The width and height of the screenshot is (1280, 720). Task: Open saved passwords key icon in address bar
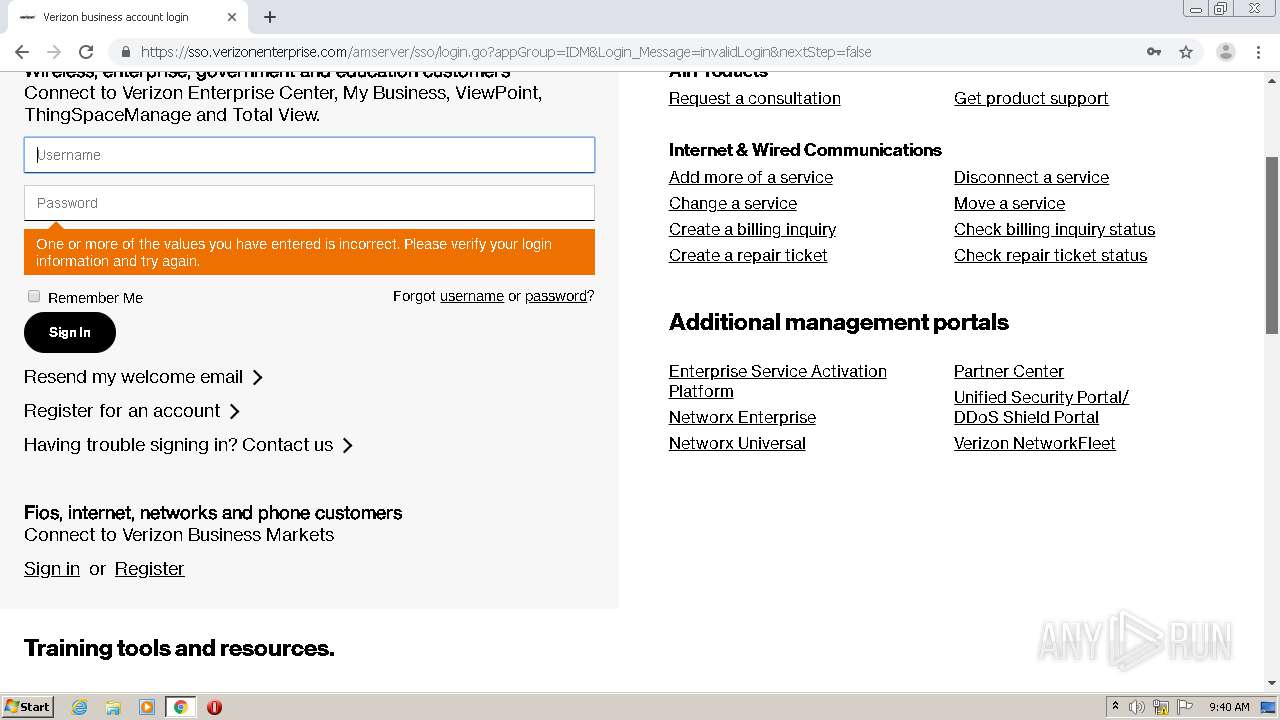tap(1154, 52)
